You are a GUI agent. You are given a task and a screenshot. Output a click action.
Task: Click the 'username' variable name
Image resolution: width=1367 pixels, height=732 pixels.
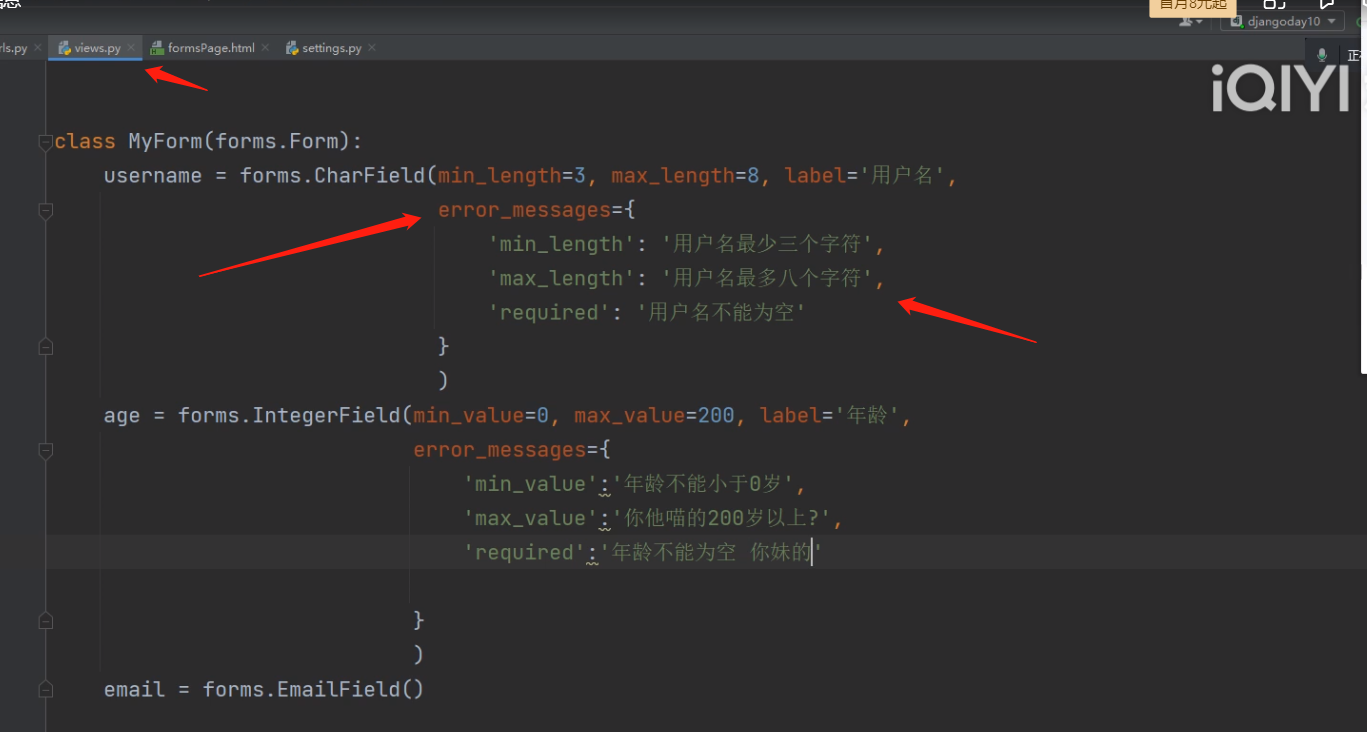[x=153, y=176]
